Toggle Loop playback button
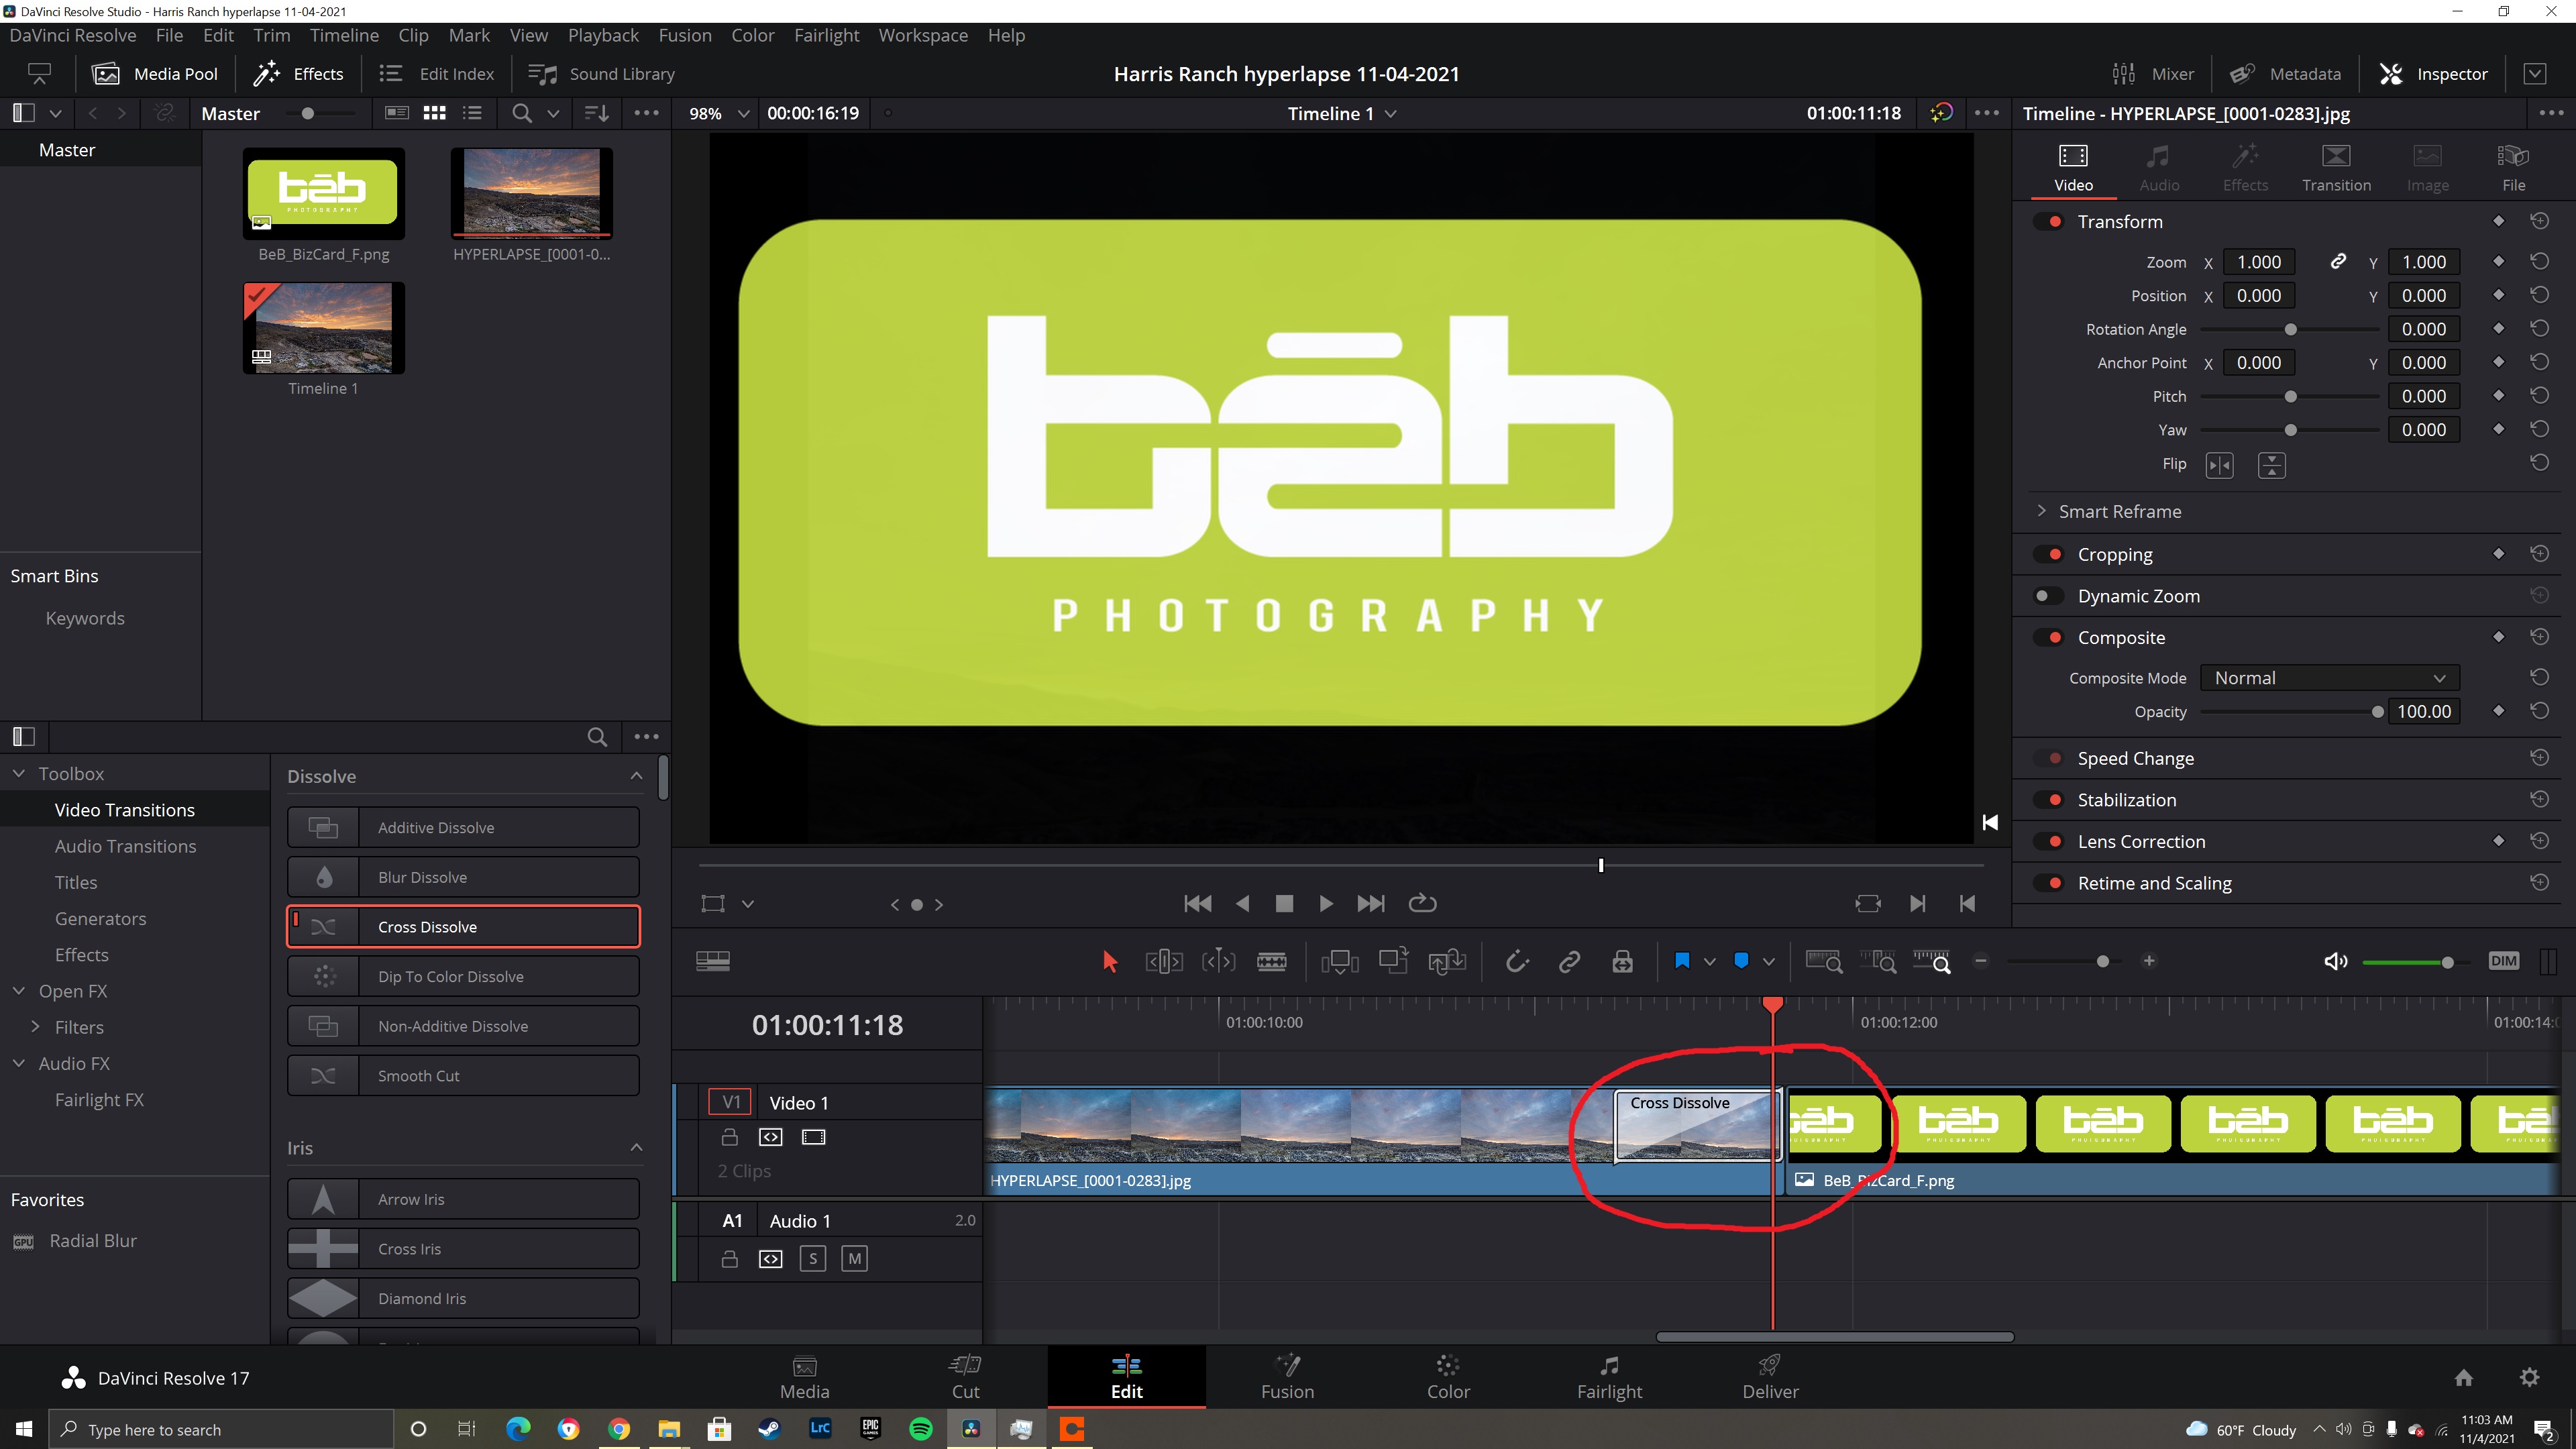 tap(1422, 904)
